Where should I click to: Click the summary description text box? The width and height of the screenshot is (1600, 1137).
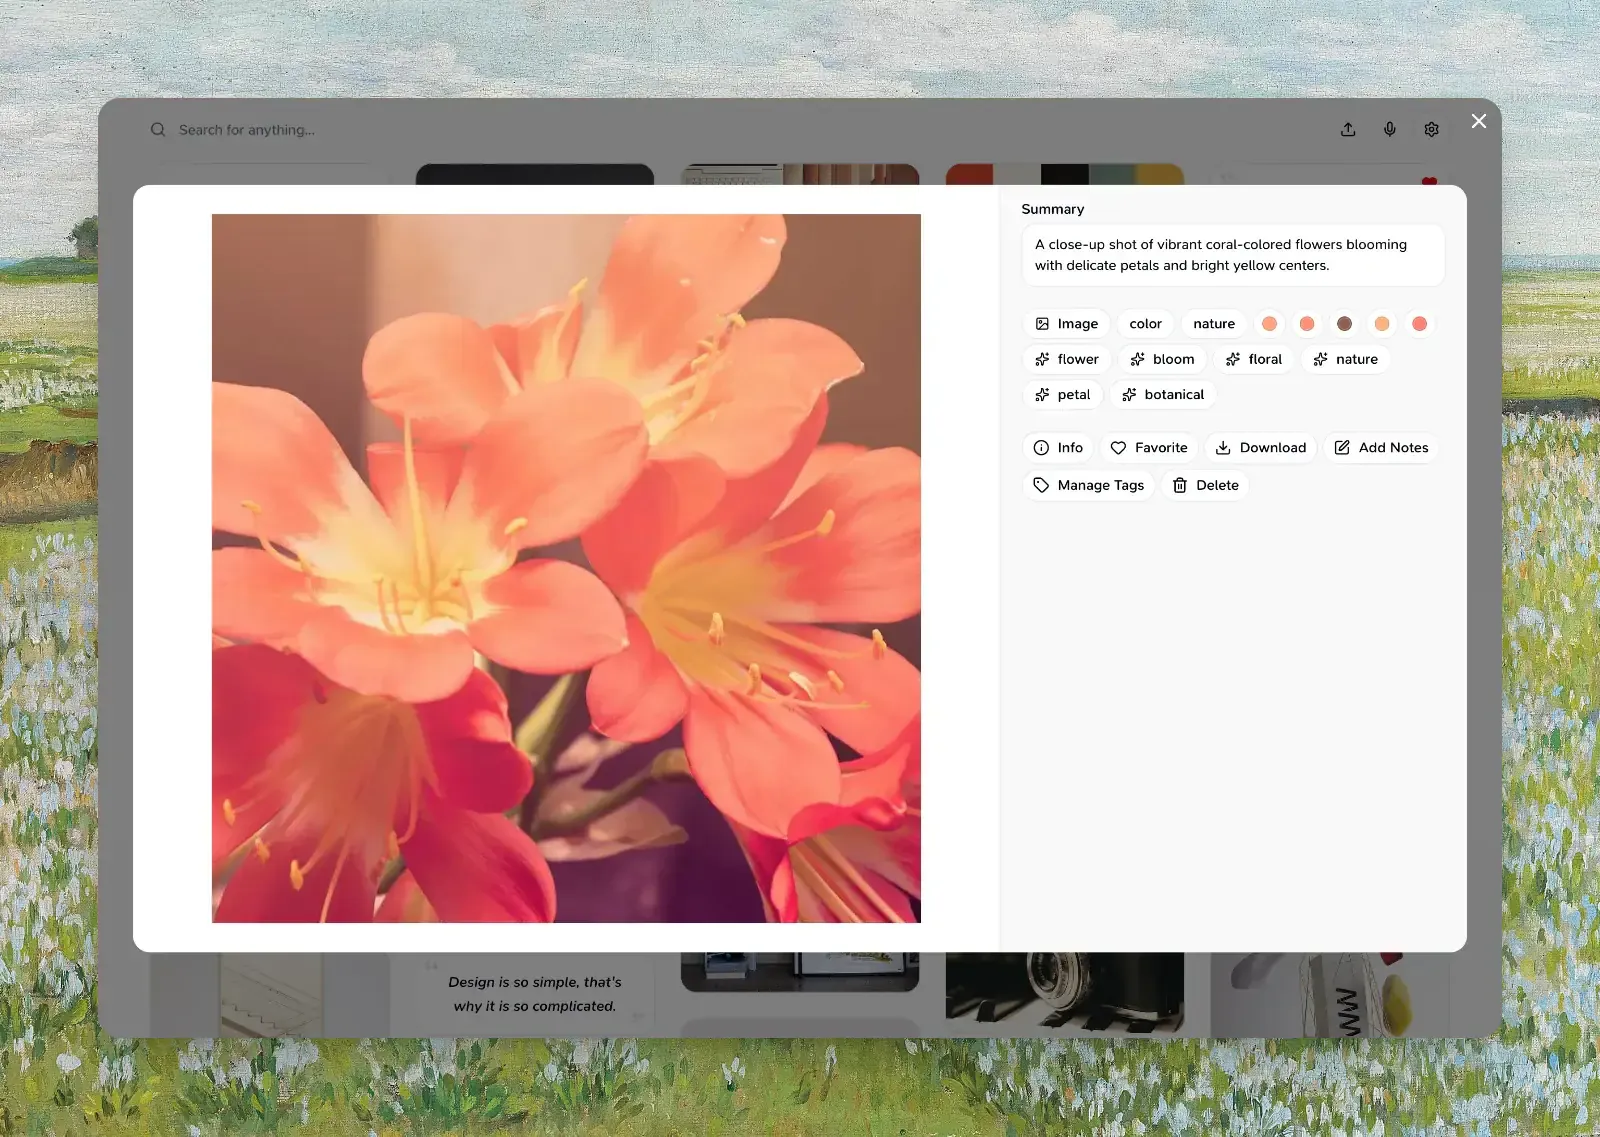click(x=1233, y=255)
